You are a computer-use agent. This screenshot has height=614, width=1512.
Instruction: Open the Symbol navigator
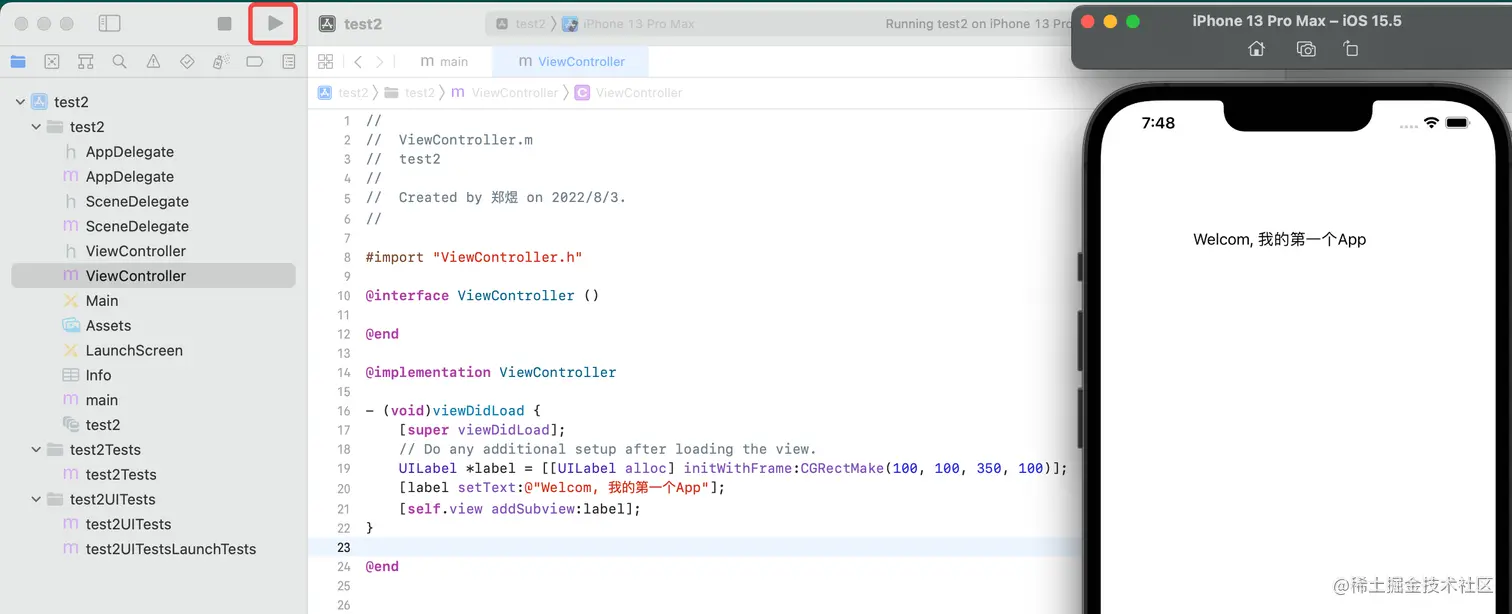pyautogui.click(x=86, y=62)
